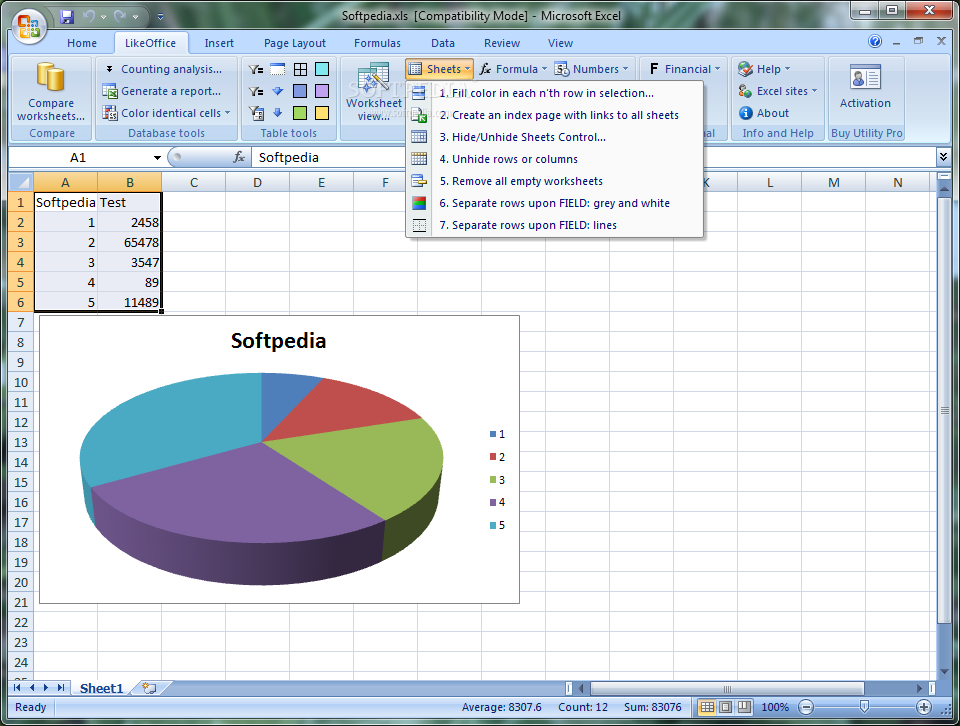This screenshot has width=960, height=726.
Task: Select 'Fill color in each n'th row' item
Action: point(554,93)
